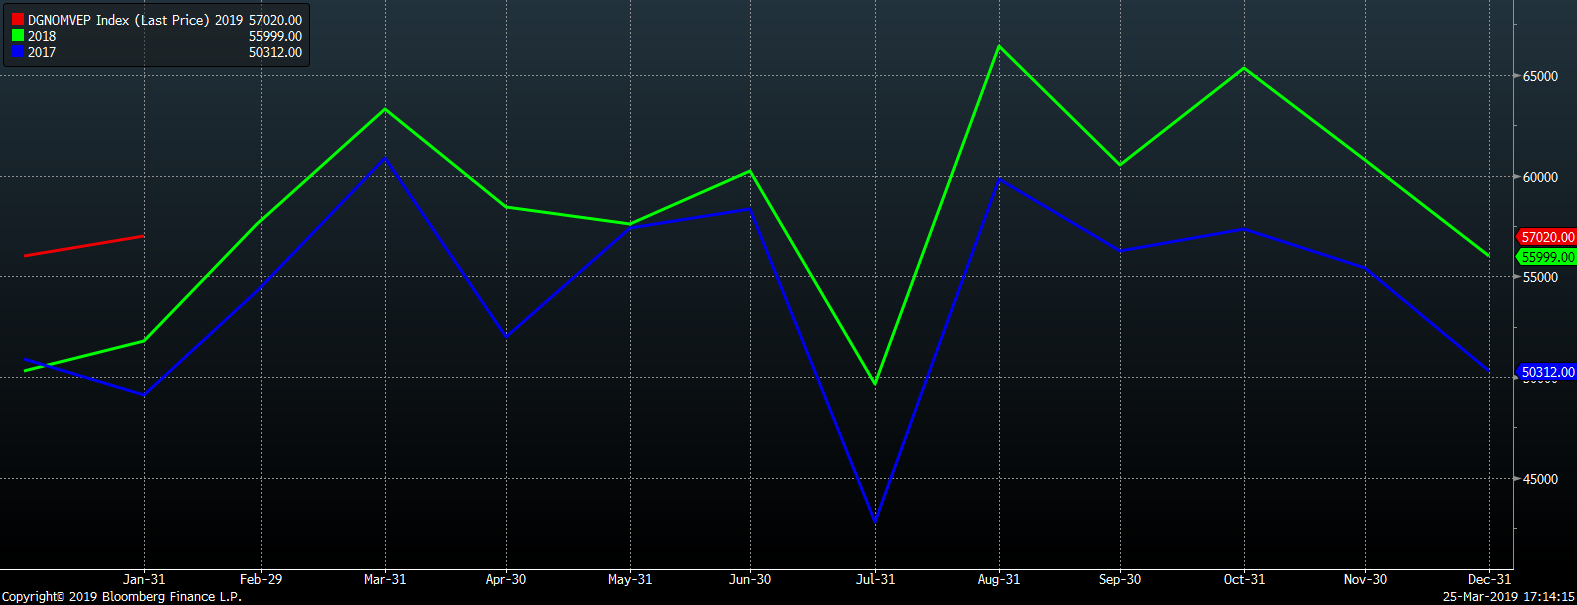Click the 25-Mar-2019 timestamp in the corner
This screenshot has height=605, width=1577.
click(x=1508, y=597)
